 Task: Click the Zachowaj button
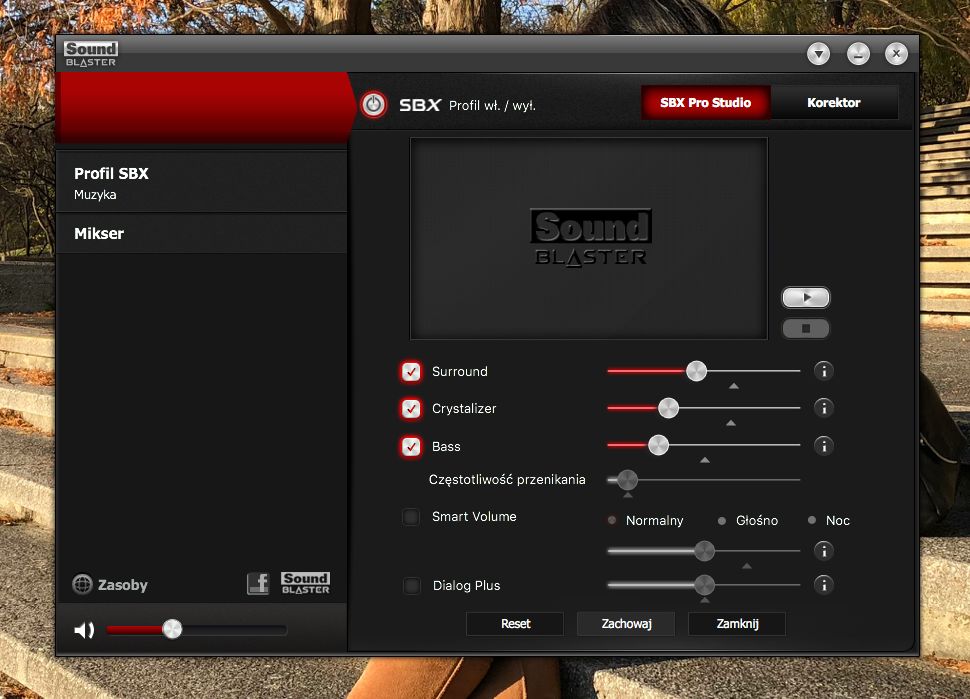[626, 624]
